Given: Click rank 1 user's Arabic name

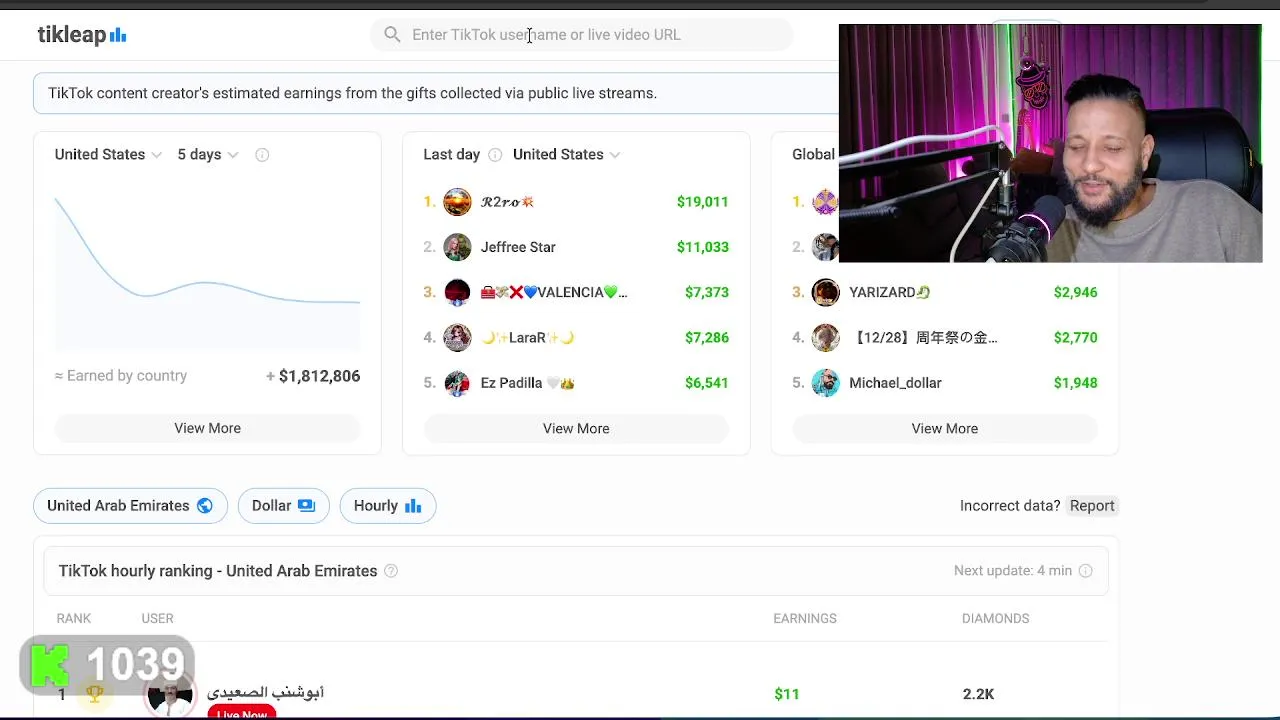Looking at the screenshot, I should 265,692.
